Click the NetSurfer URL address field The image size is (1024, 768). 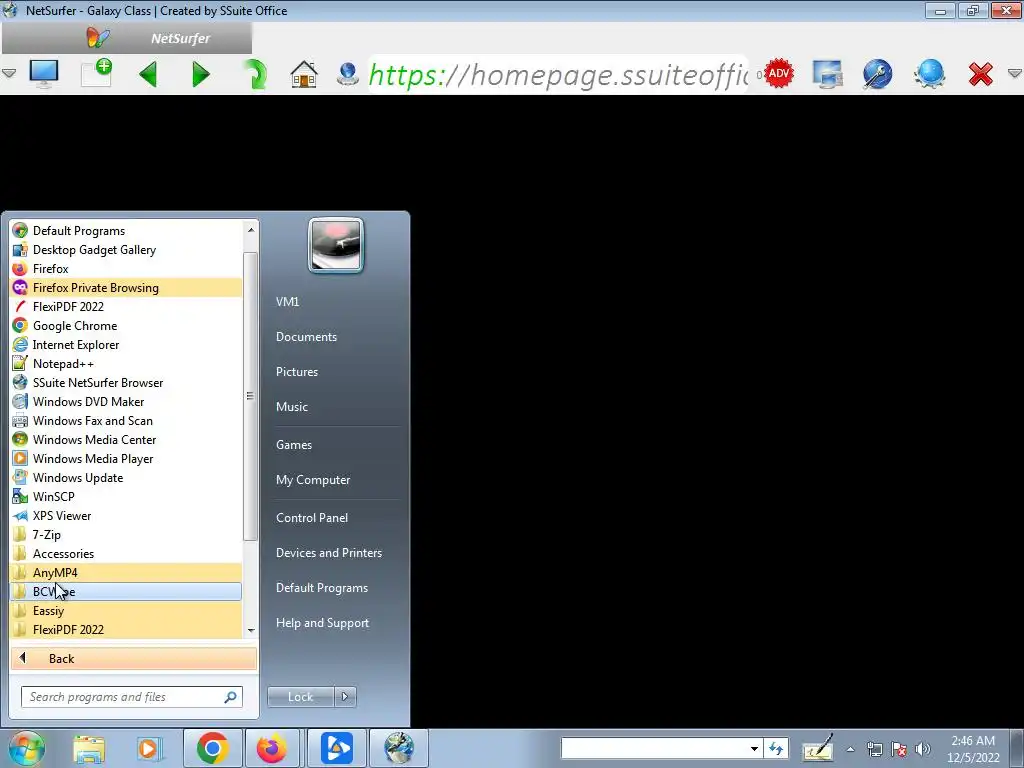tap(558, 74)
